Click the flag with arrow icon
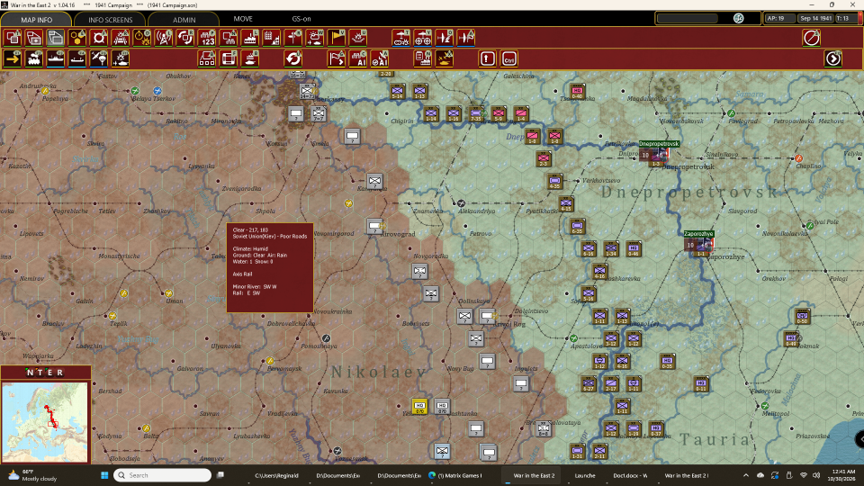Image resolution: width=864 pixels, height=486 pixels. click(x=337, y=58)
